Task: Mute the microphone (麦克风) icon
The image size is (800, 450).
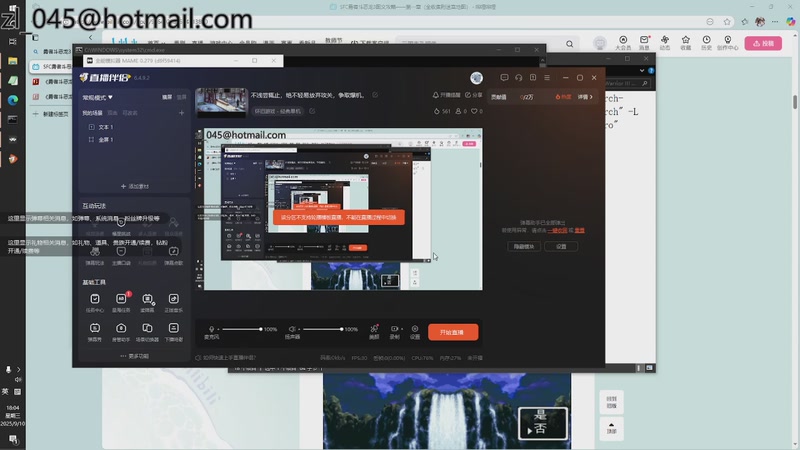Action: coord(211,330)
